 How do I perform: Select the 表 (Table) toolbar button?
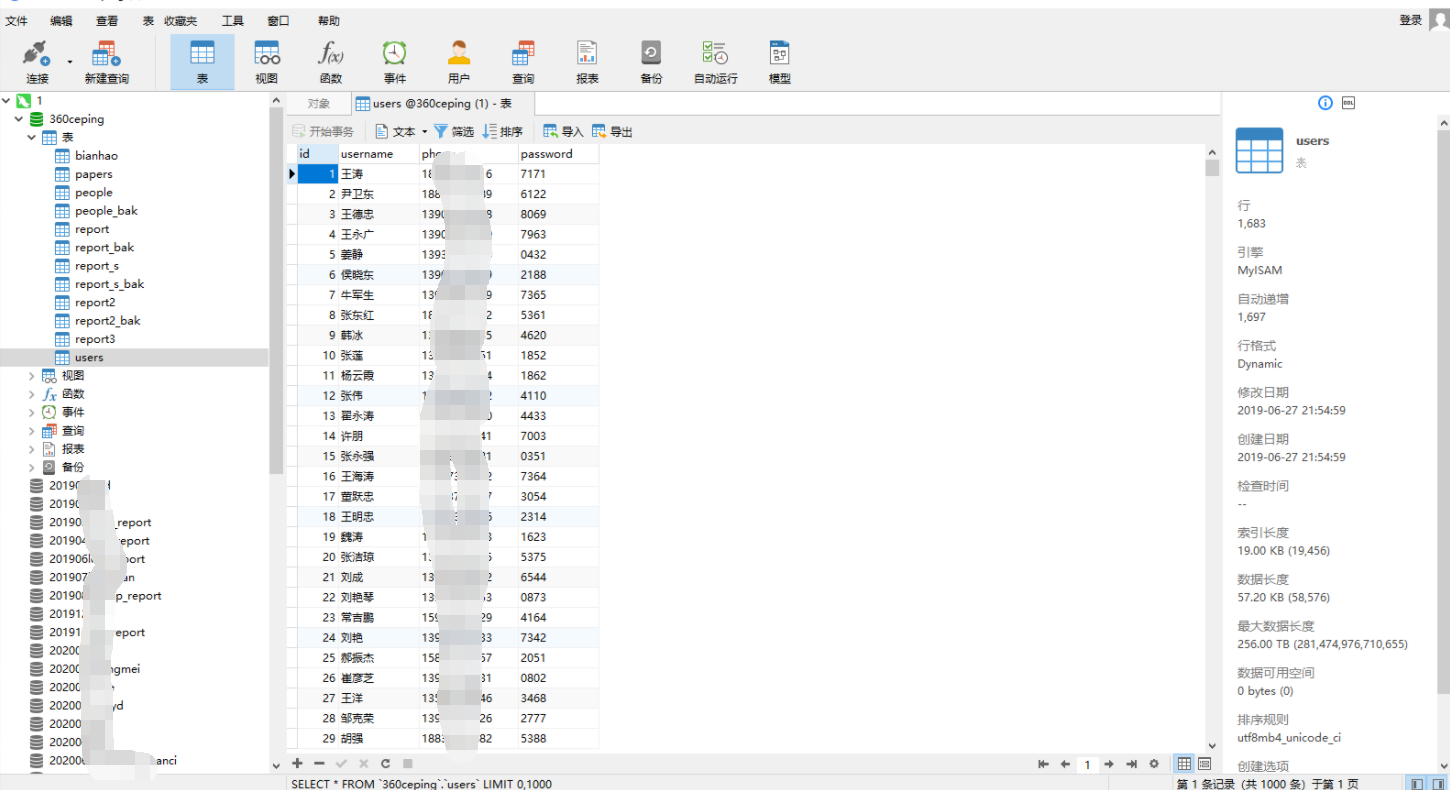[x=202, y=62]
